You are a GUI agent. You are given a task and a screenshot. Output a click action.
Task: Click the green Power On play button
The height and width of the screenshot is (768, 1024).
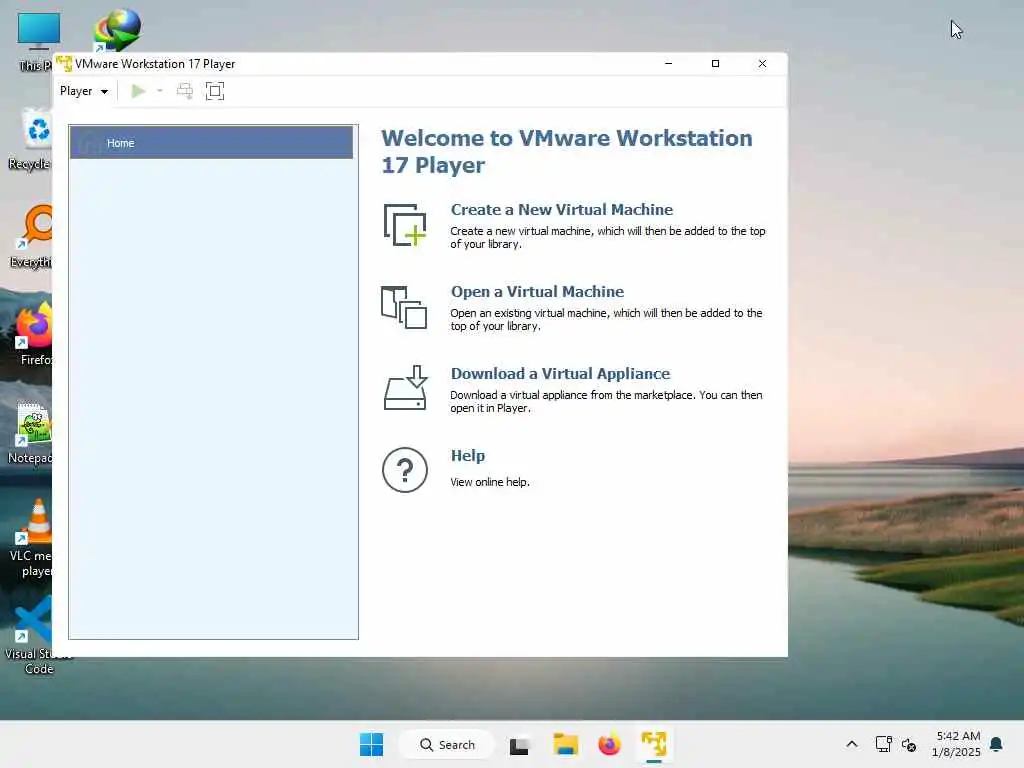point(138,91)
